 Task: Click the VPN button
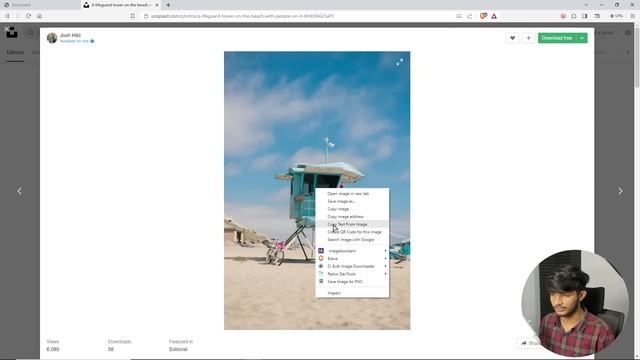(x=616, y=16)
